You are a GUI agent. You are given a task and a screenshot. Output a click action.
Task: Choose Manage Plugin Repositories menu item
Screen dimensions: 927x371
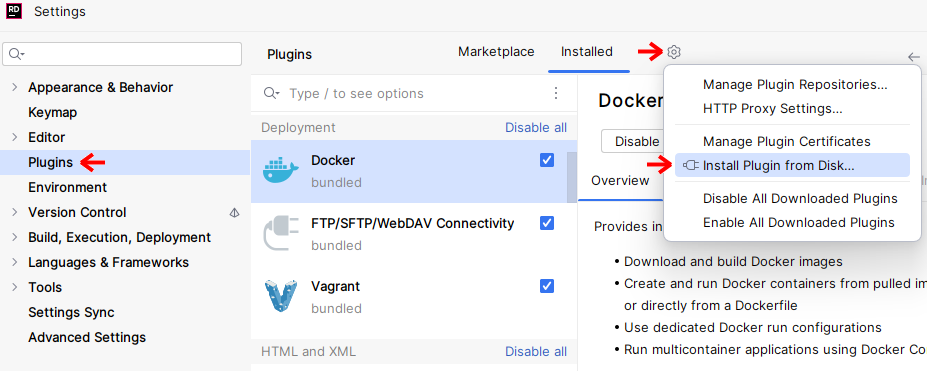(x=795, y=84)
